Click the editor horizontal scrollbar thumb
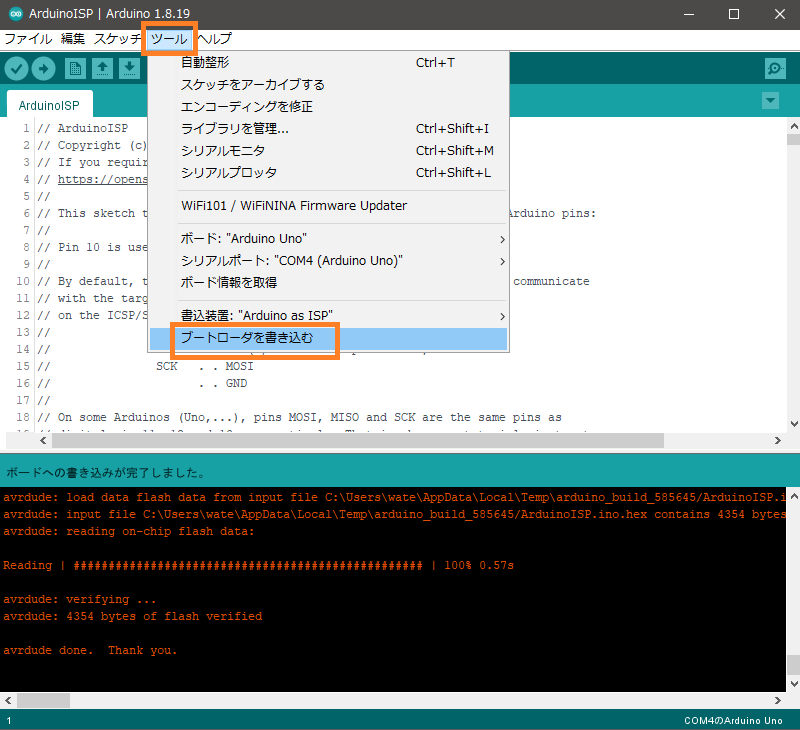The width and height of the screenshot is (800, 730). pyautogui.click(x=358, y=440)
